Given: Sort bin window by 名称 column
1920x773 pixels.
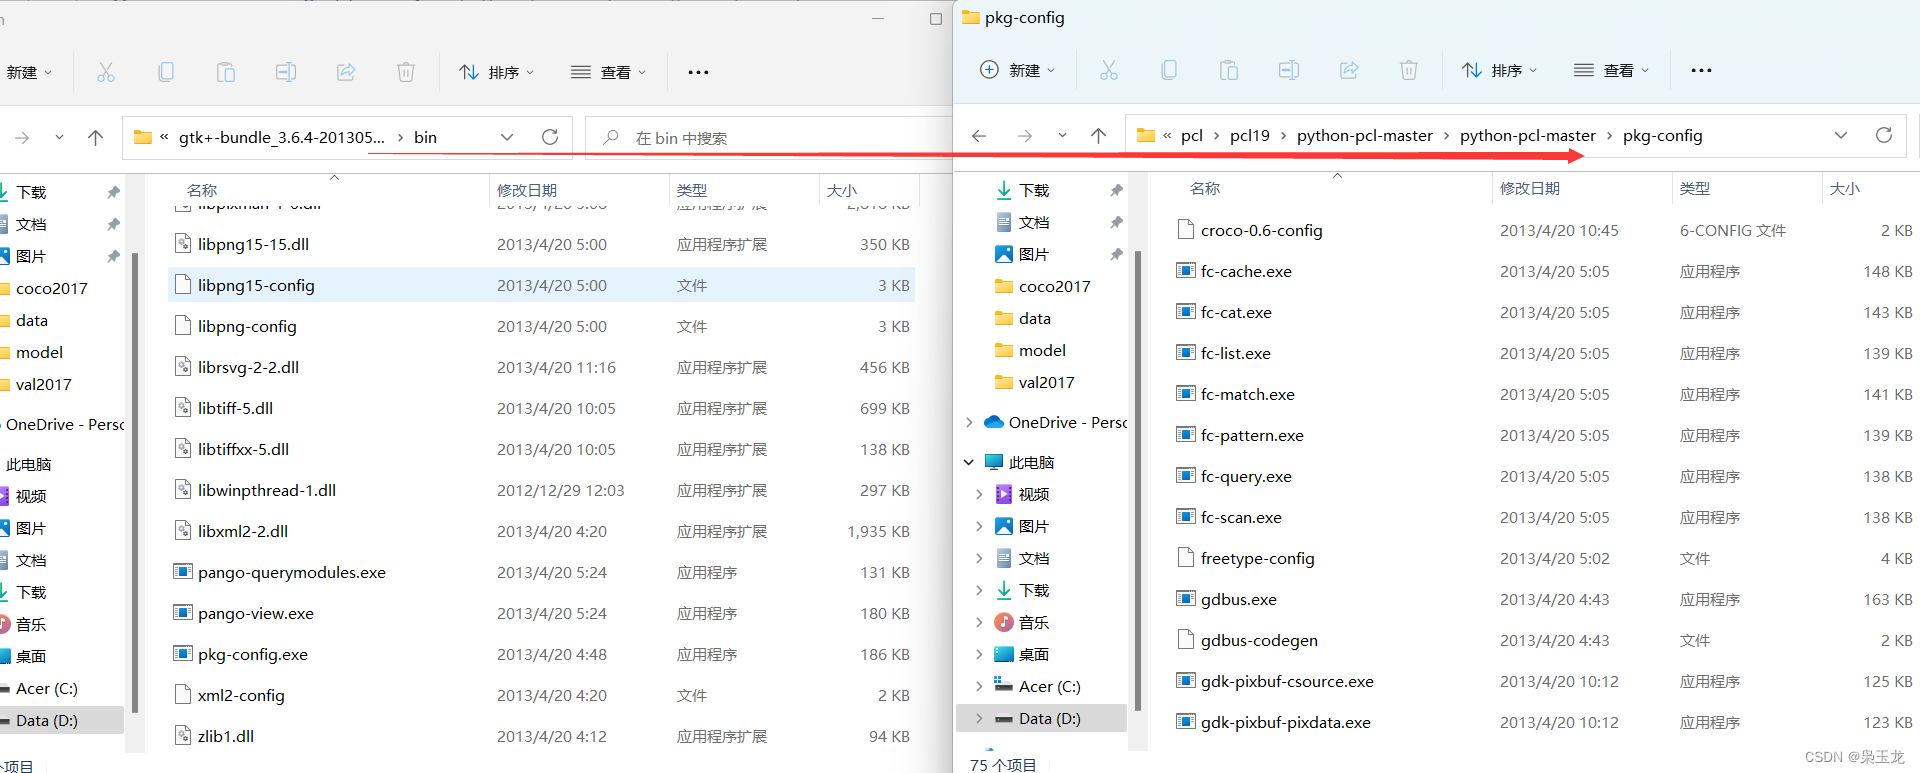Looking at the screenshot, I should tap(202, 190).
